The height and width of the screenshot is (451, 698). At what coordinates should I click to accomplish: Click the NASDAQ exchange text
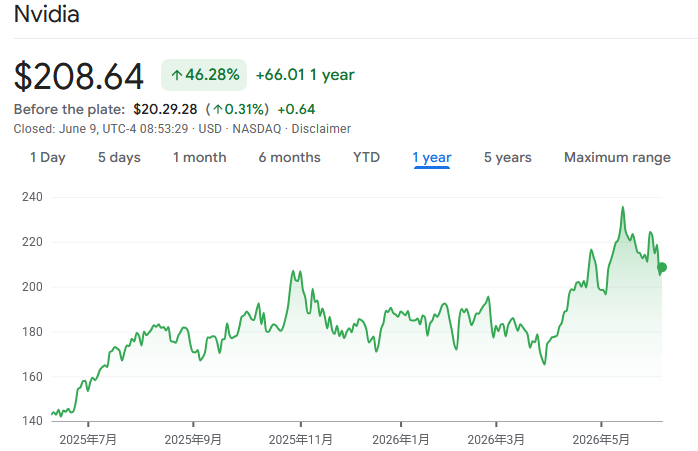point(257,129)
